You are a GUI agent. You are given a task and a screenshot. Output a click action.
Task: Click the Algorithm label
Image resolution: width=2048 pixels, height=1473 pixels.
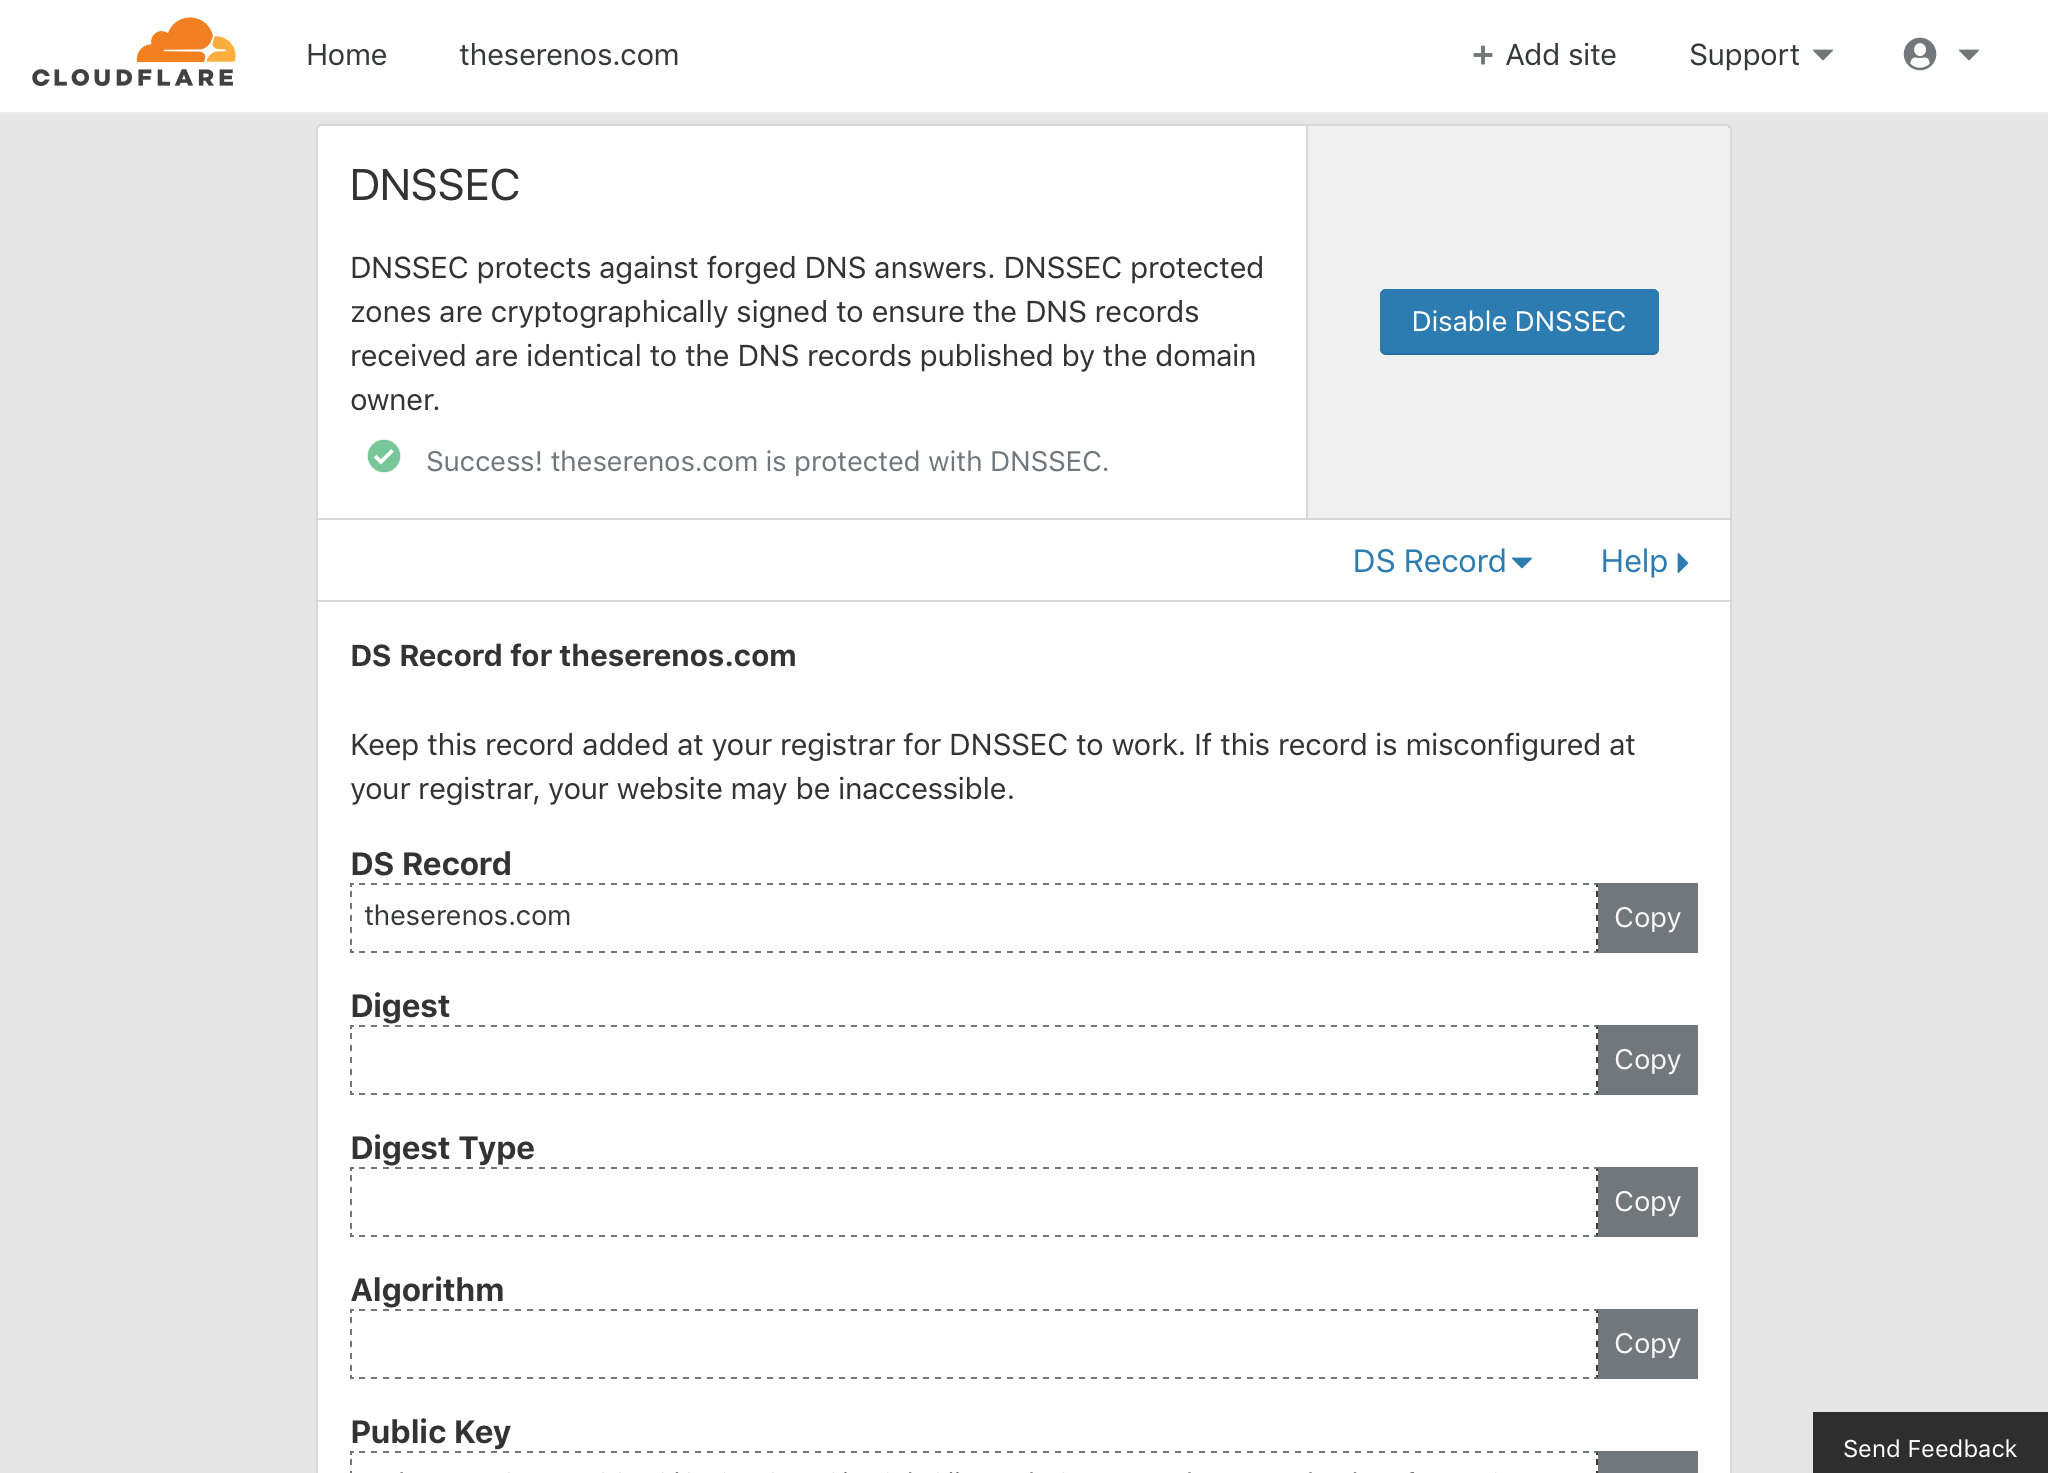(427, 1290)
